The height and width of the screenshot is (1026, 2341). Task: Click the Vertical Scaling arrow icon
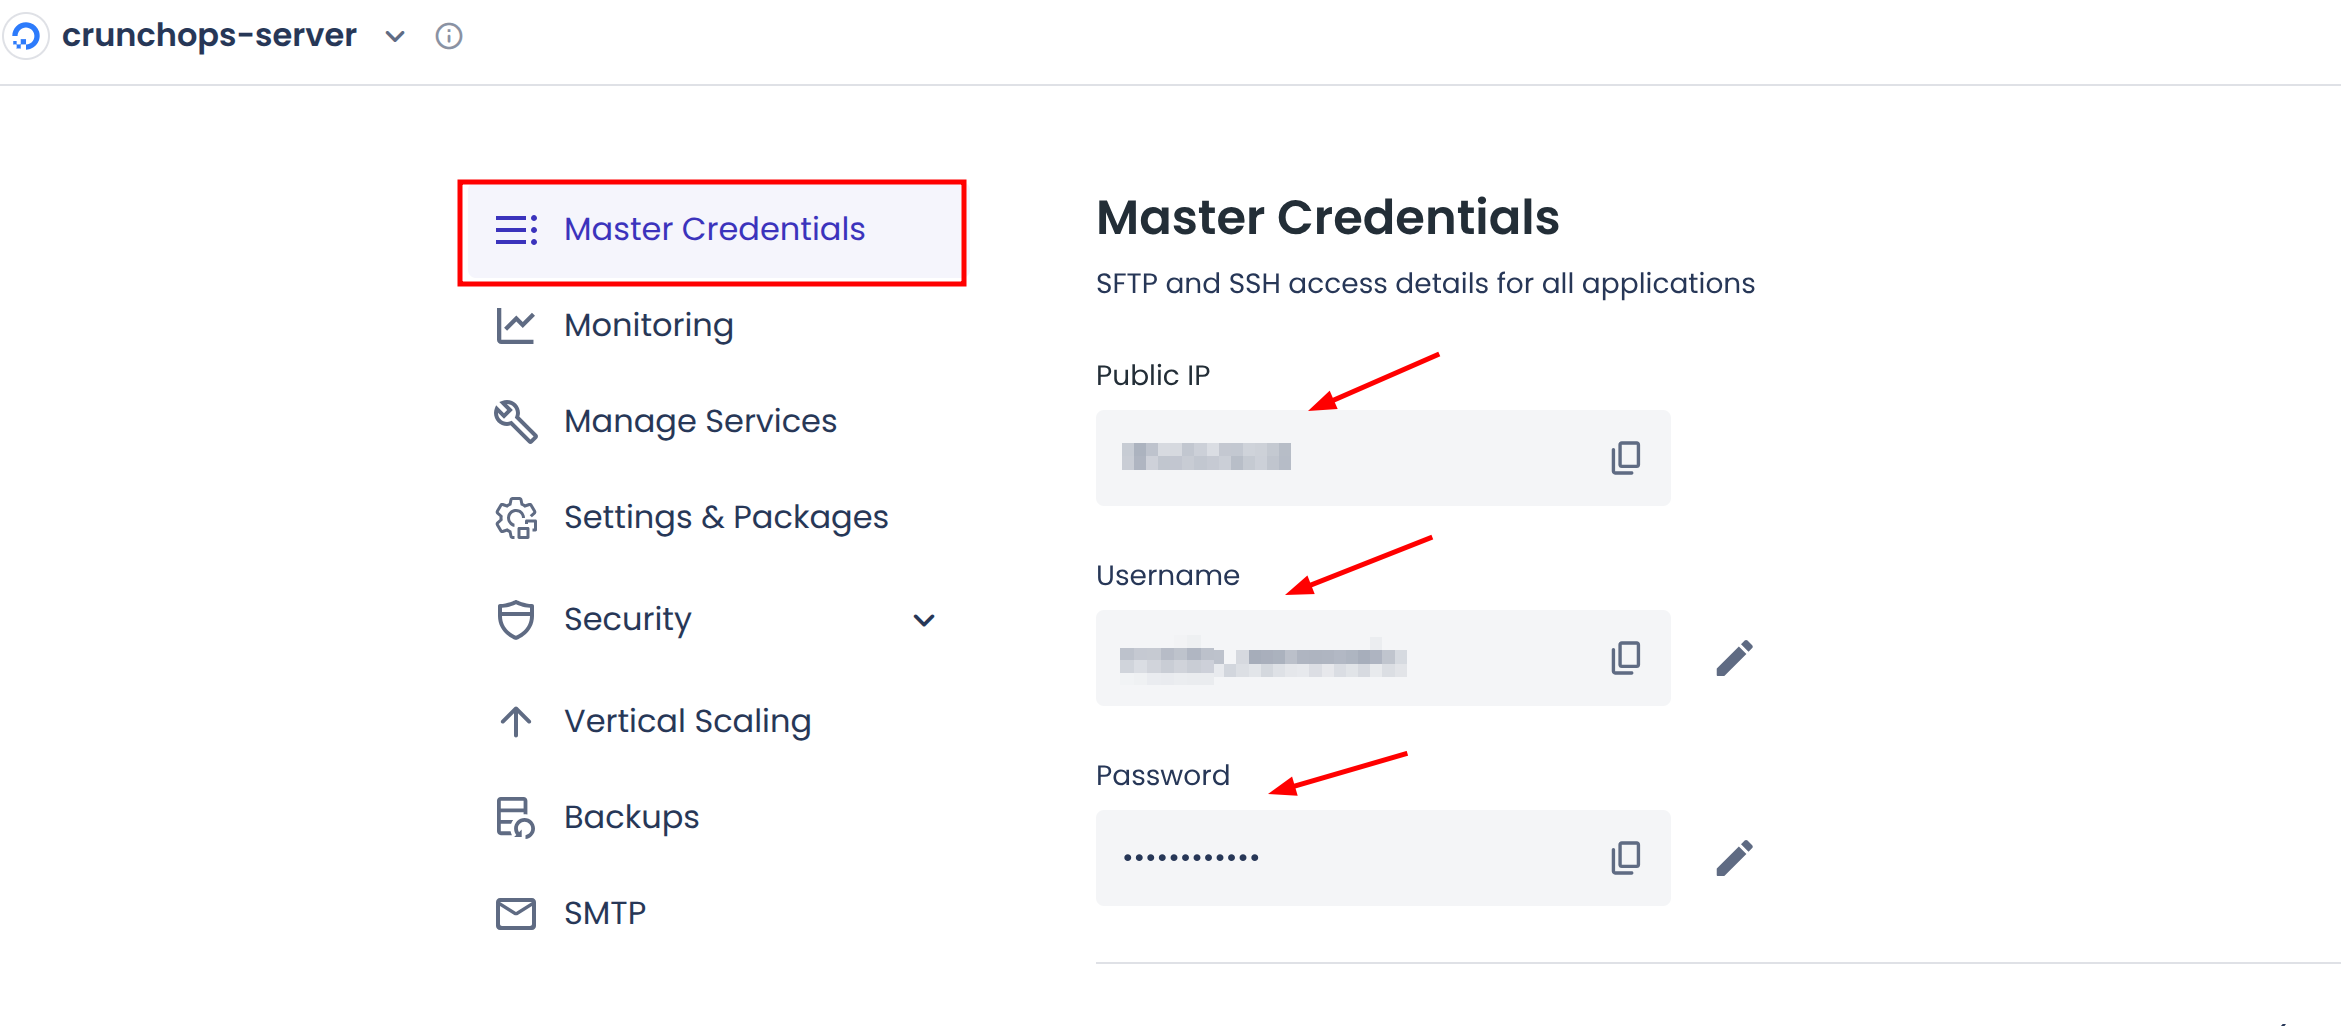tap(515, 721)
